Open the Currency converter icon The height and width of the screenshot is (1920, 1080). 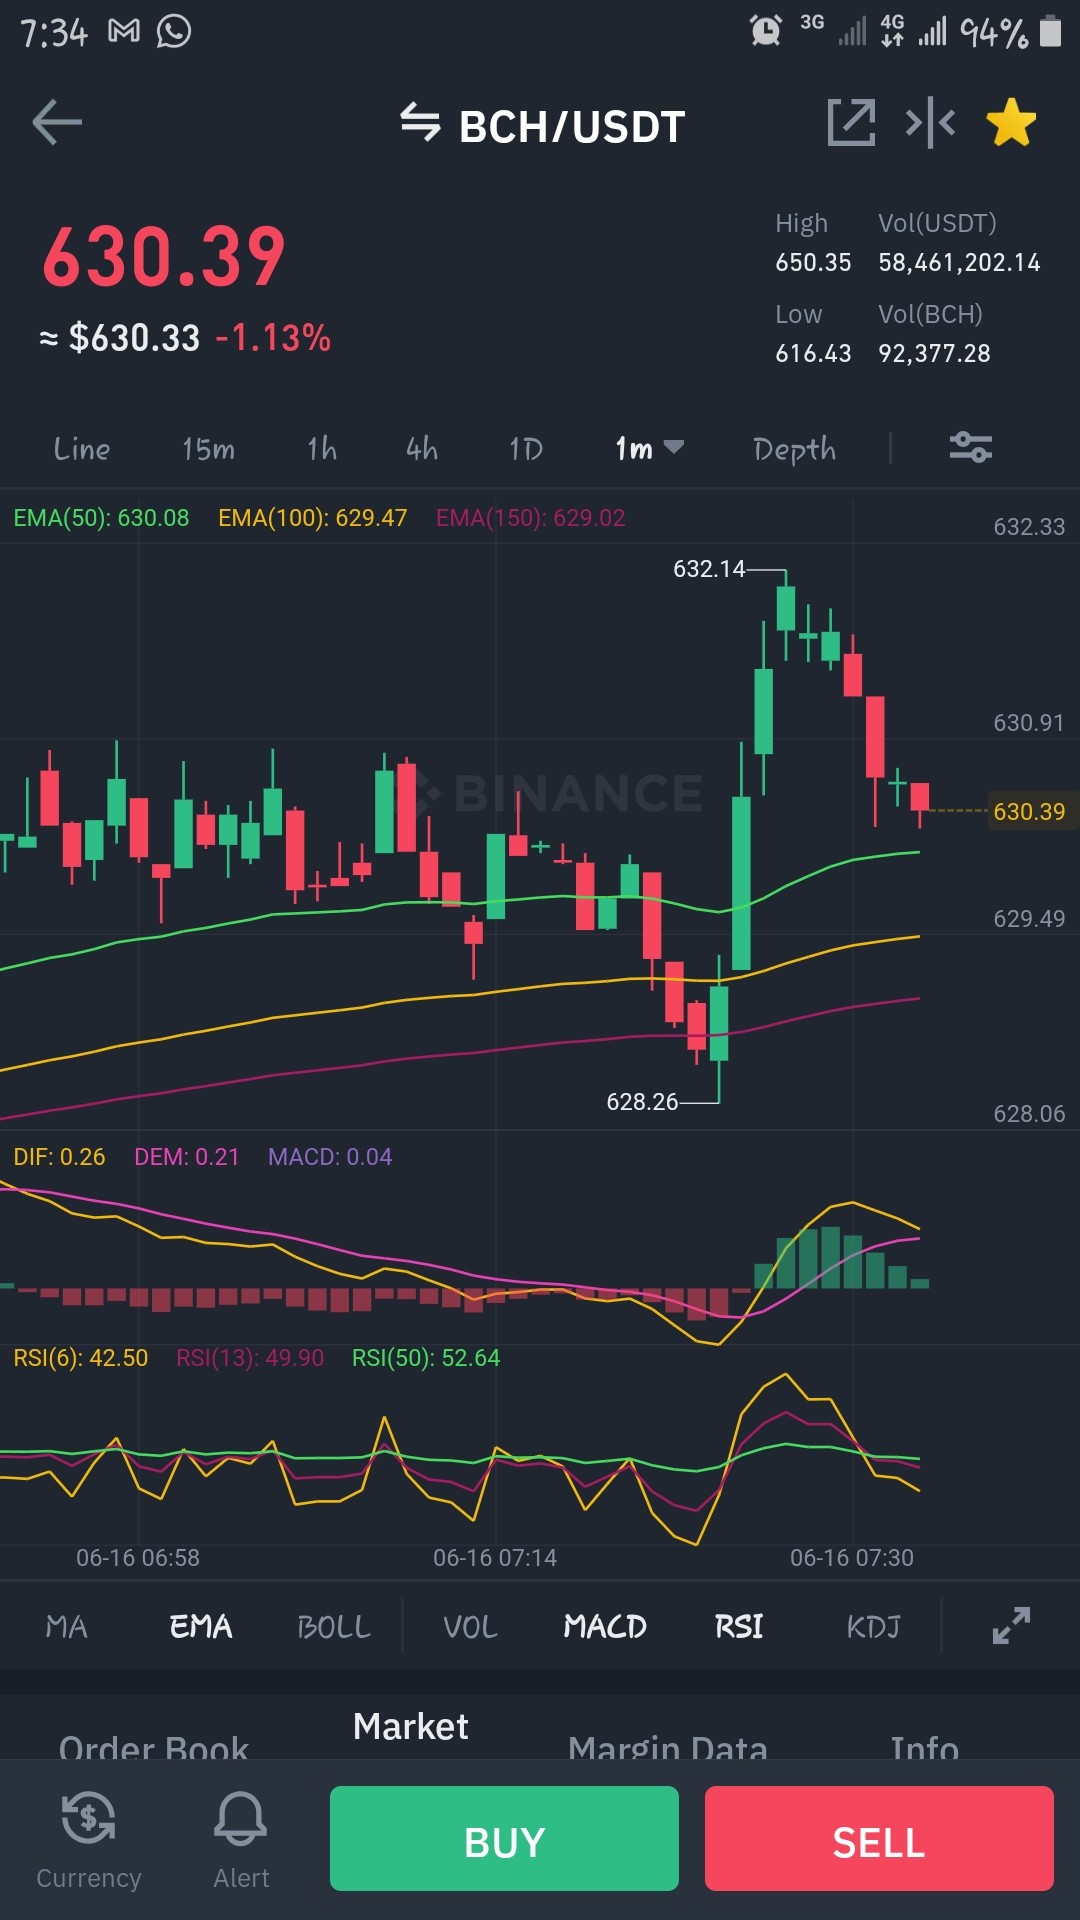click(88, 1840)
